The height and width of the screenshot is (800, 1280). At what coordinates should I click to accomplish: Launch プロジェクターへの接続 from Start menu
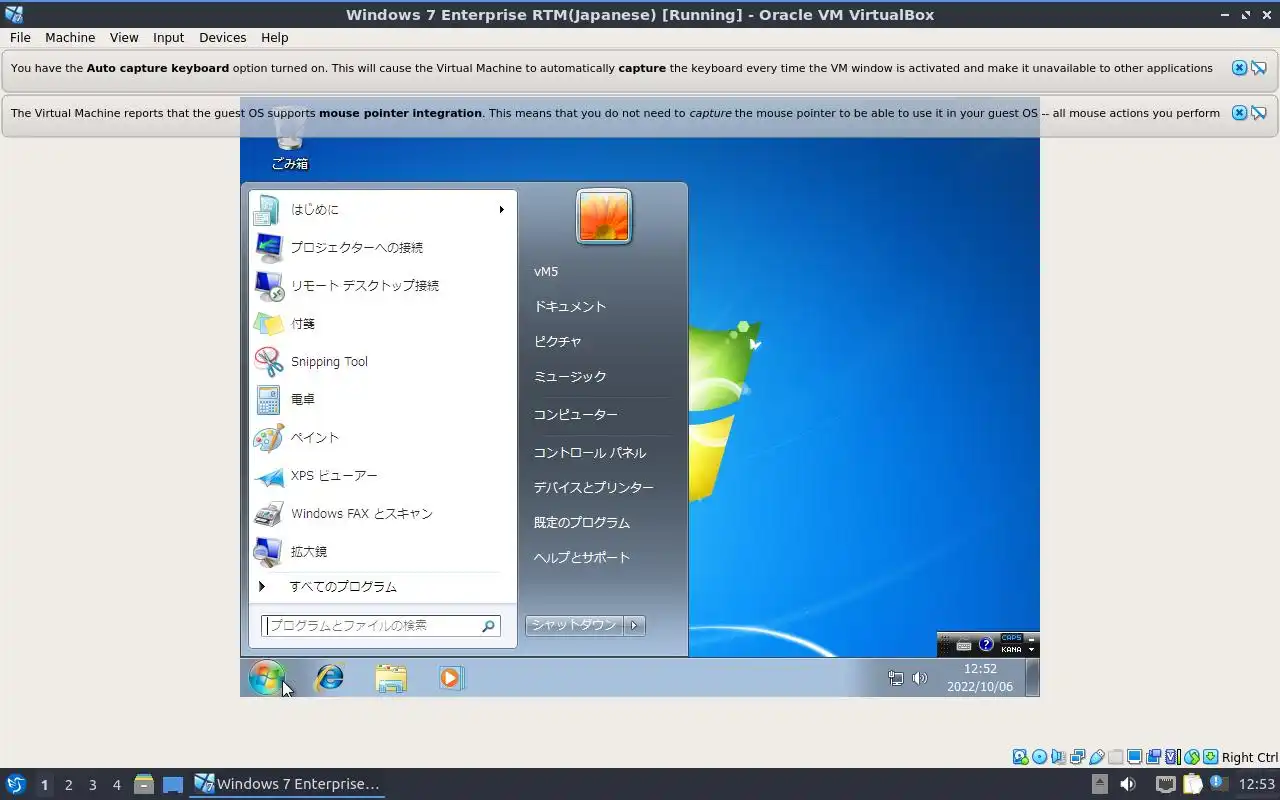click(x=382, y=247)
